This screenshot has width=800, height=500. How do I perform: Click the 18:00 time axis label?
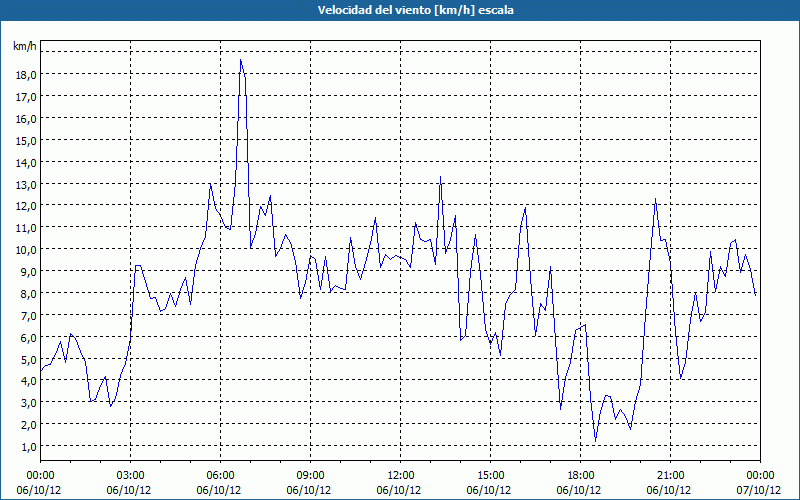580,476
